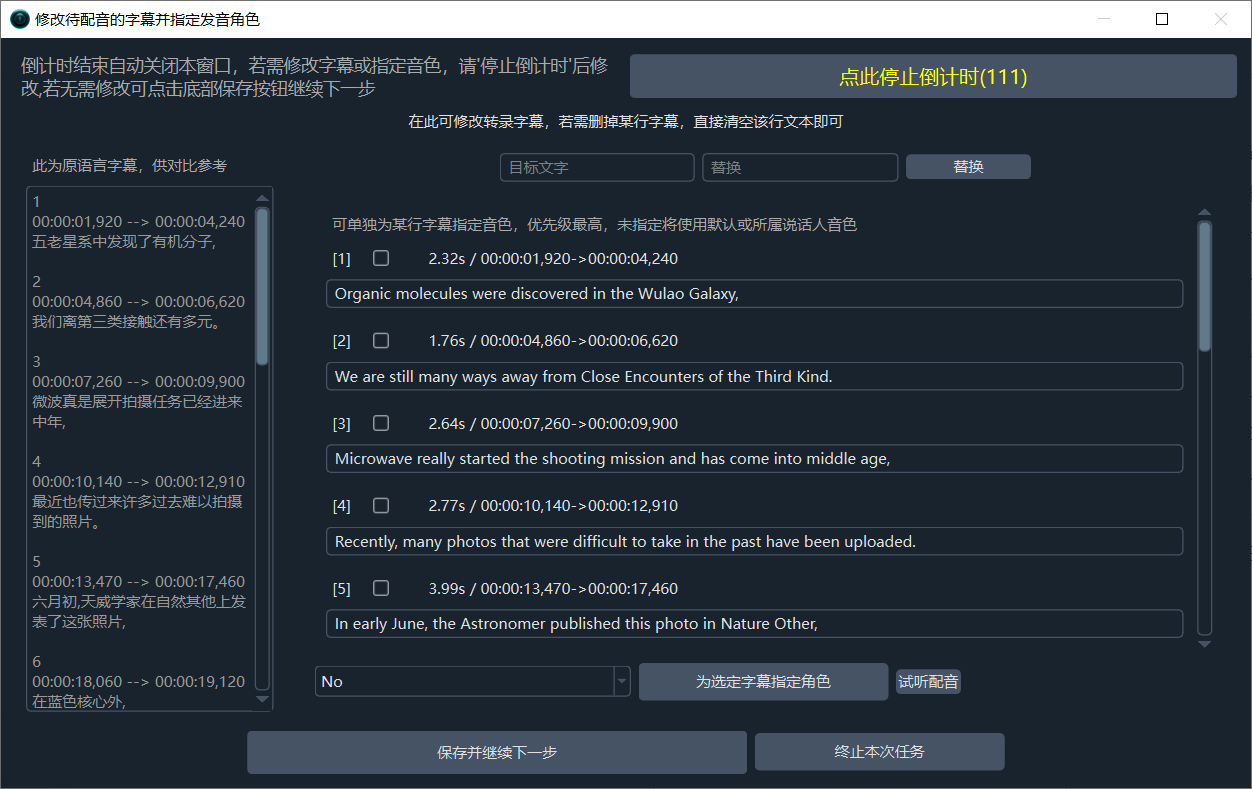Screen dimensions: 1252x789
Task: Mark the checkbox for subtitle line [5]
Action: [x=381, y=588]
